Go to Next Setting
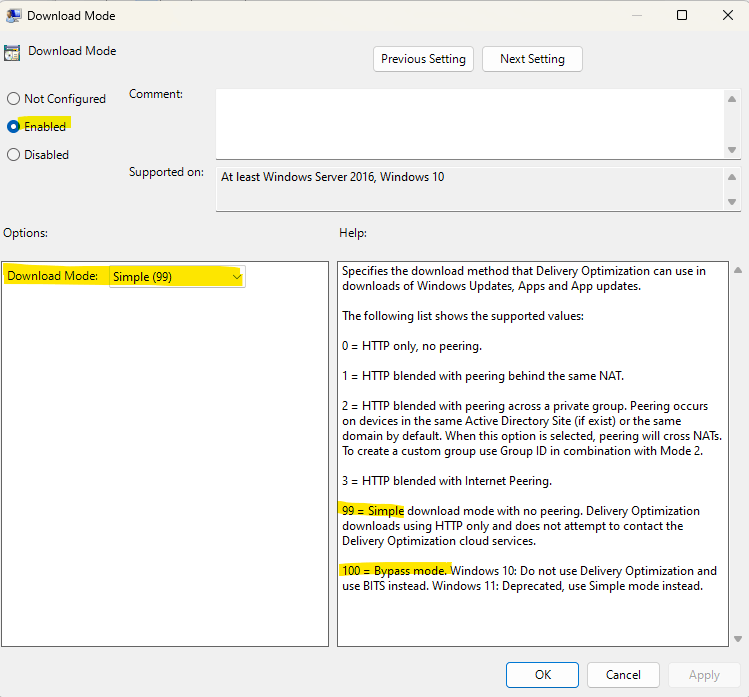 (x=532, y=59)
